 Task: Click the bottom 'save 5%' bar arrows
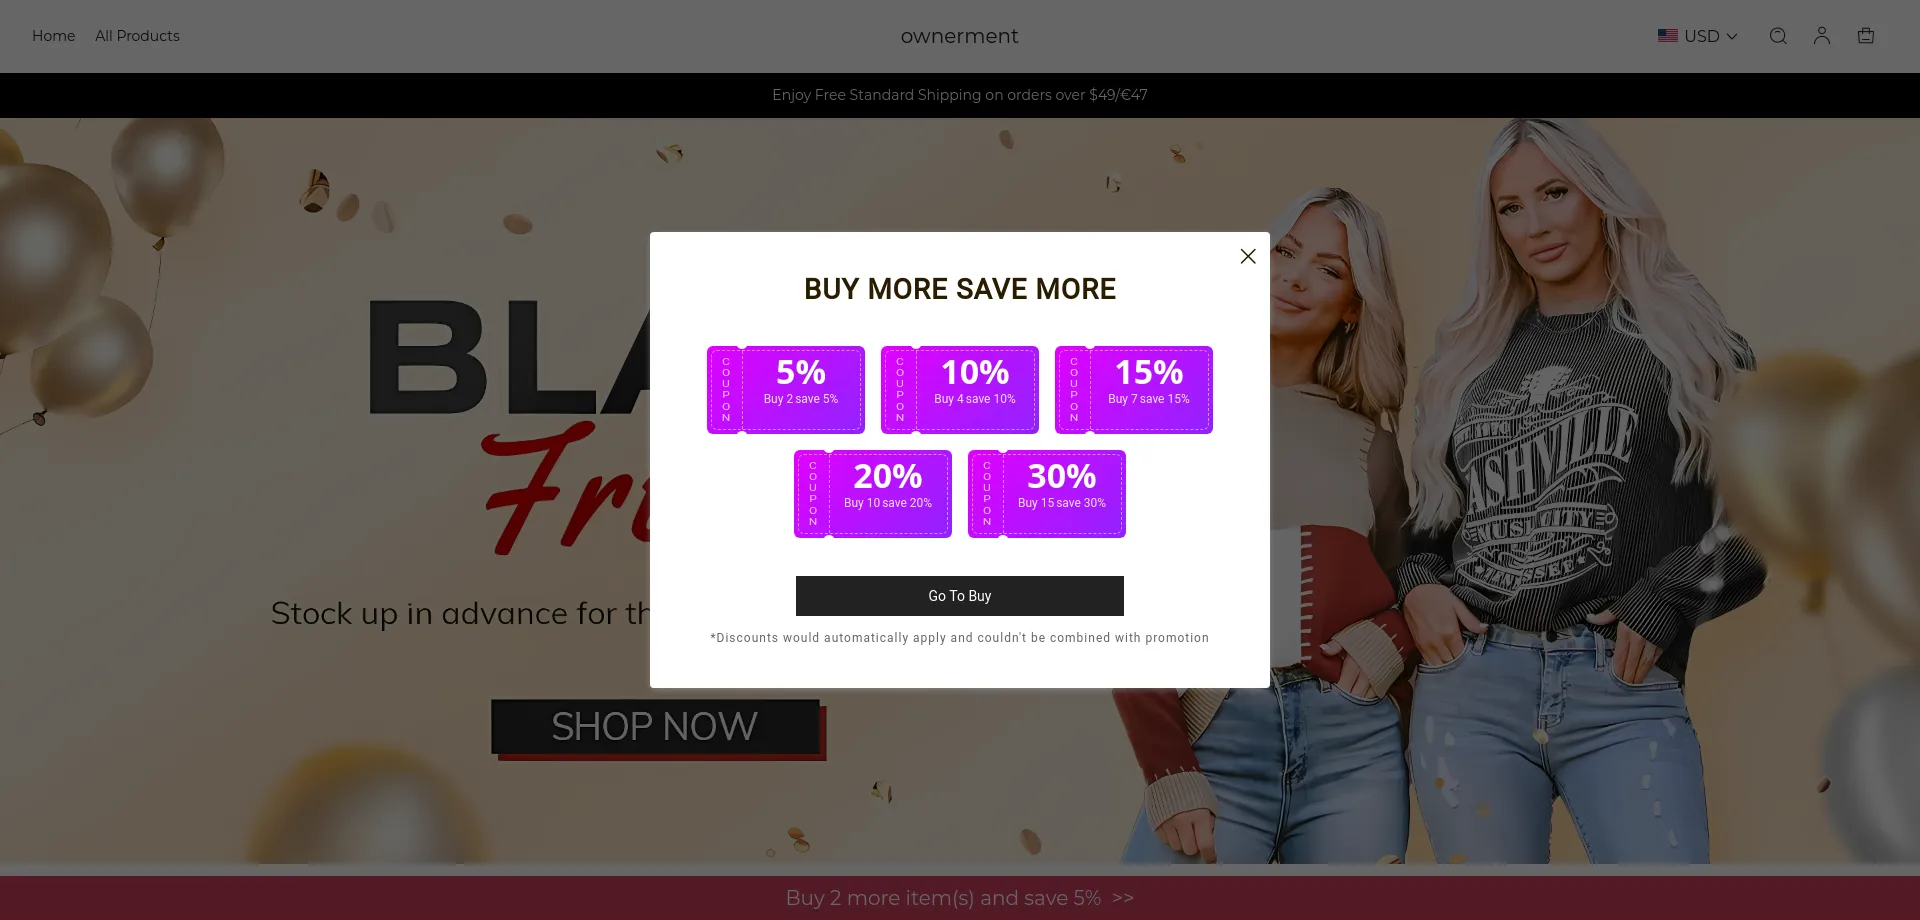pyautogui.click(x=1123, y=898)
